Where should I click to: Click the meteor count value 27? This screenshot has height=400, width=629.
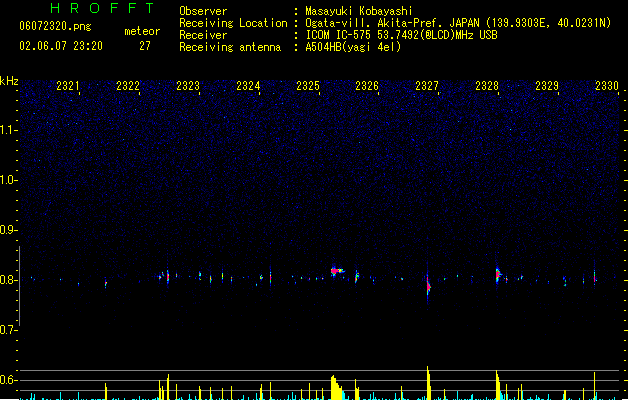pos(145,46)
